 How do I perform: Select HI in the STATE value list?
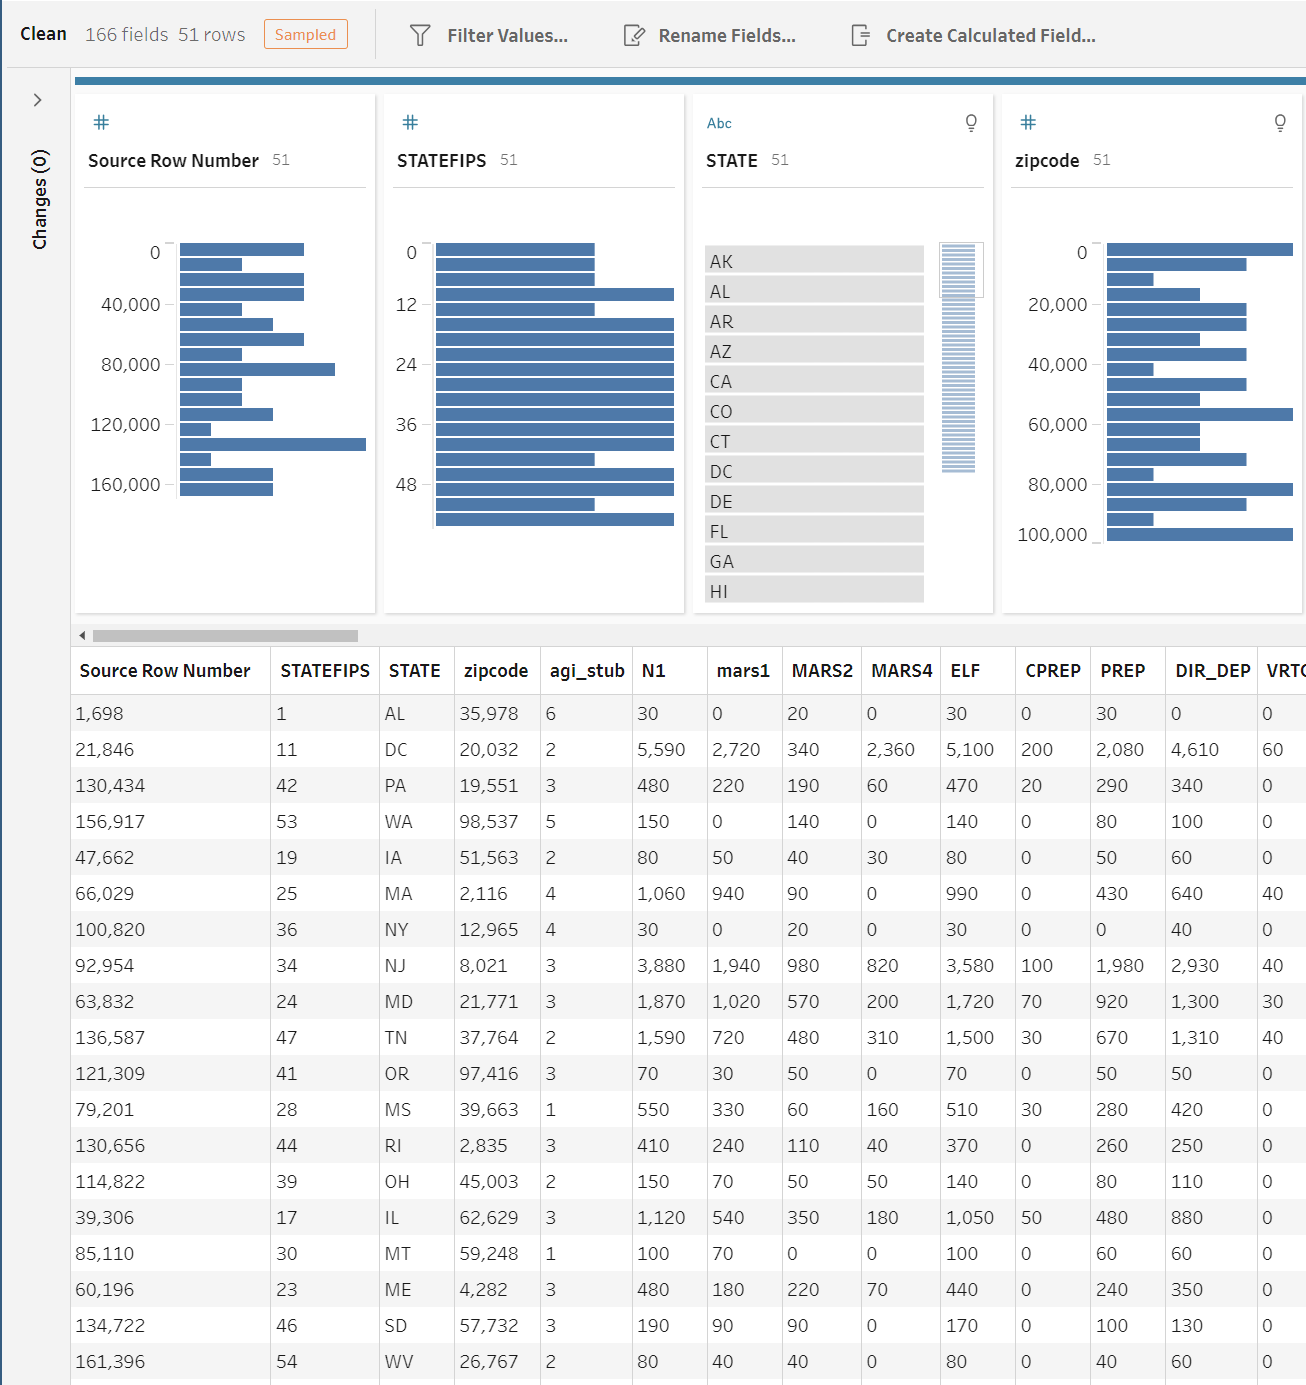(x=813, y=590)
